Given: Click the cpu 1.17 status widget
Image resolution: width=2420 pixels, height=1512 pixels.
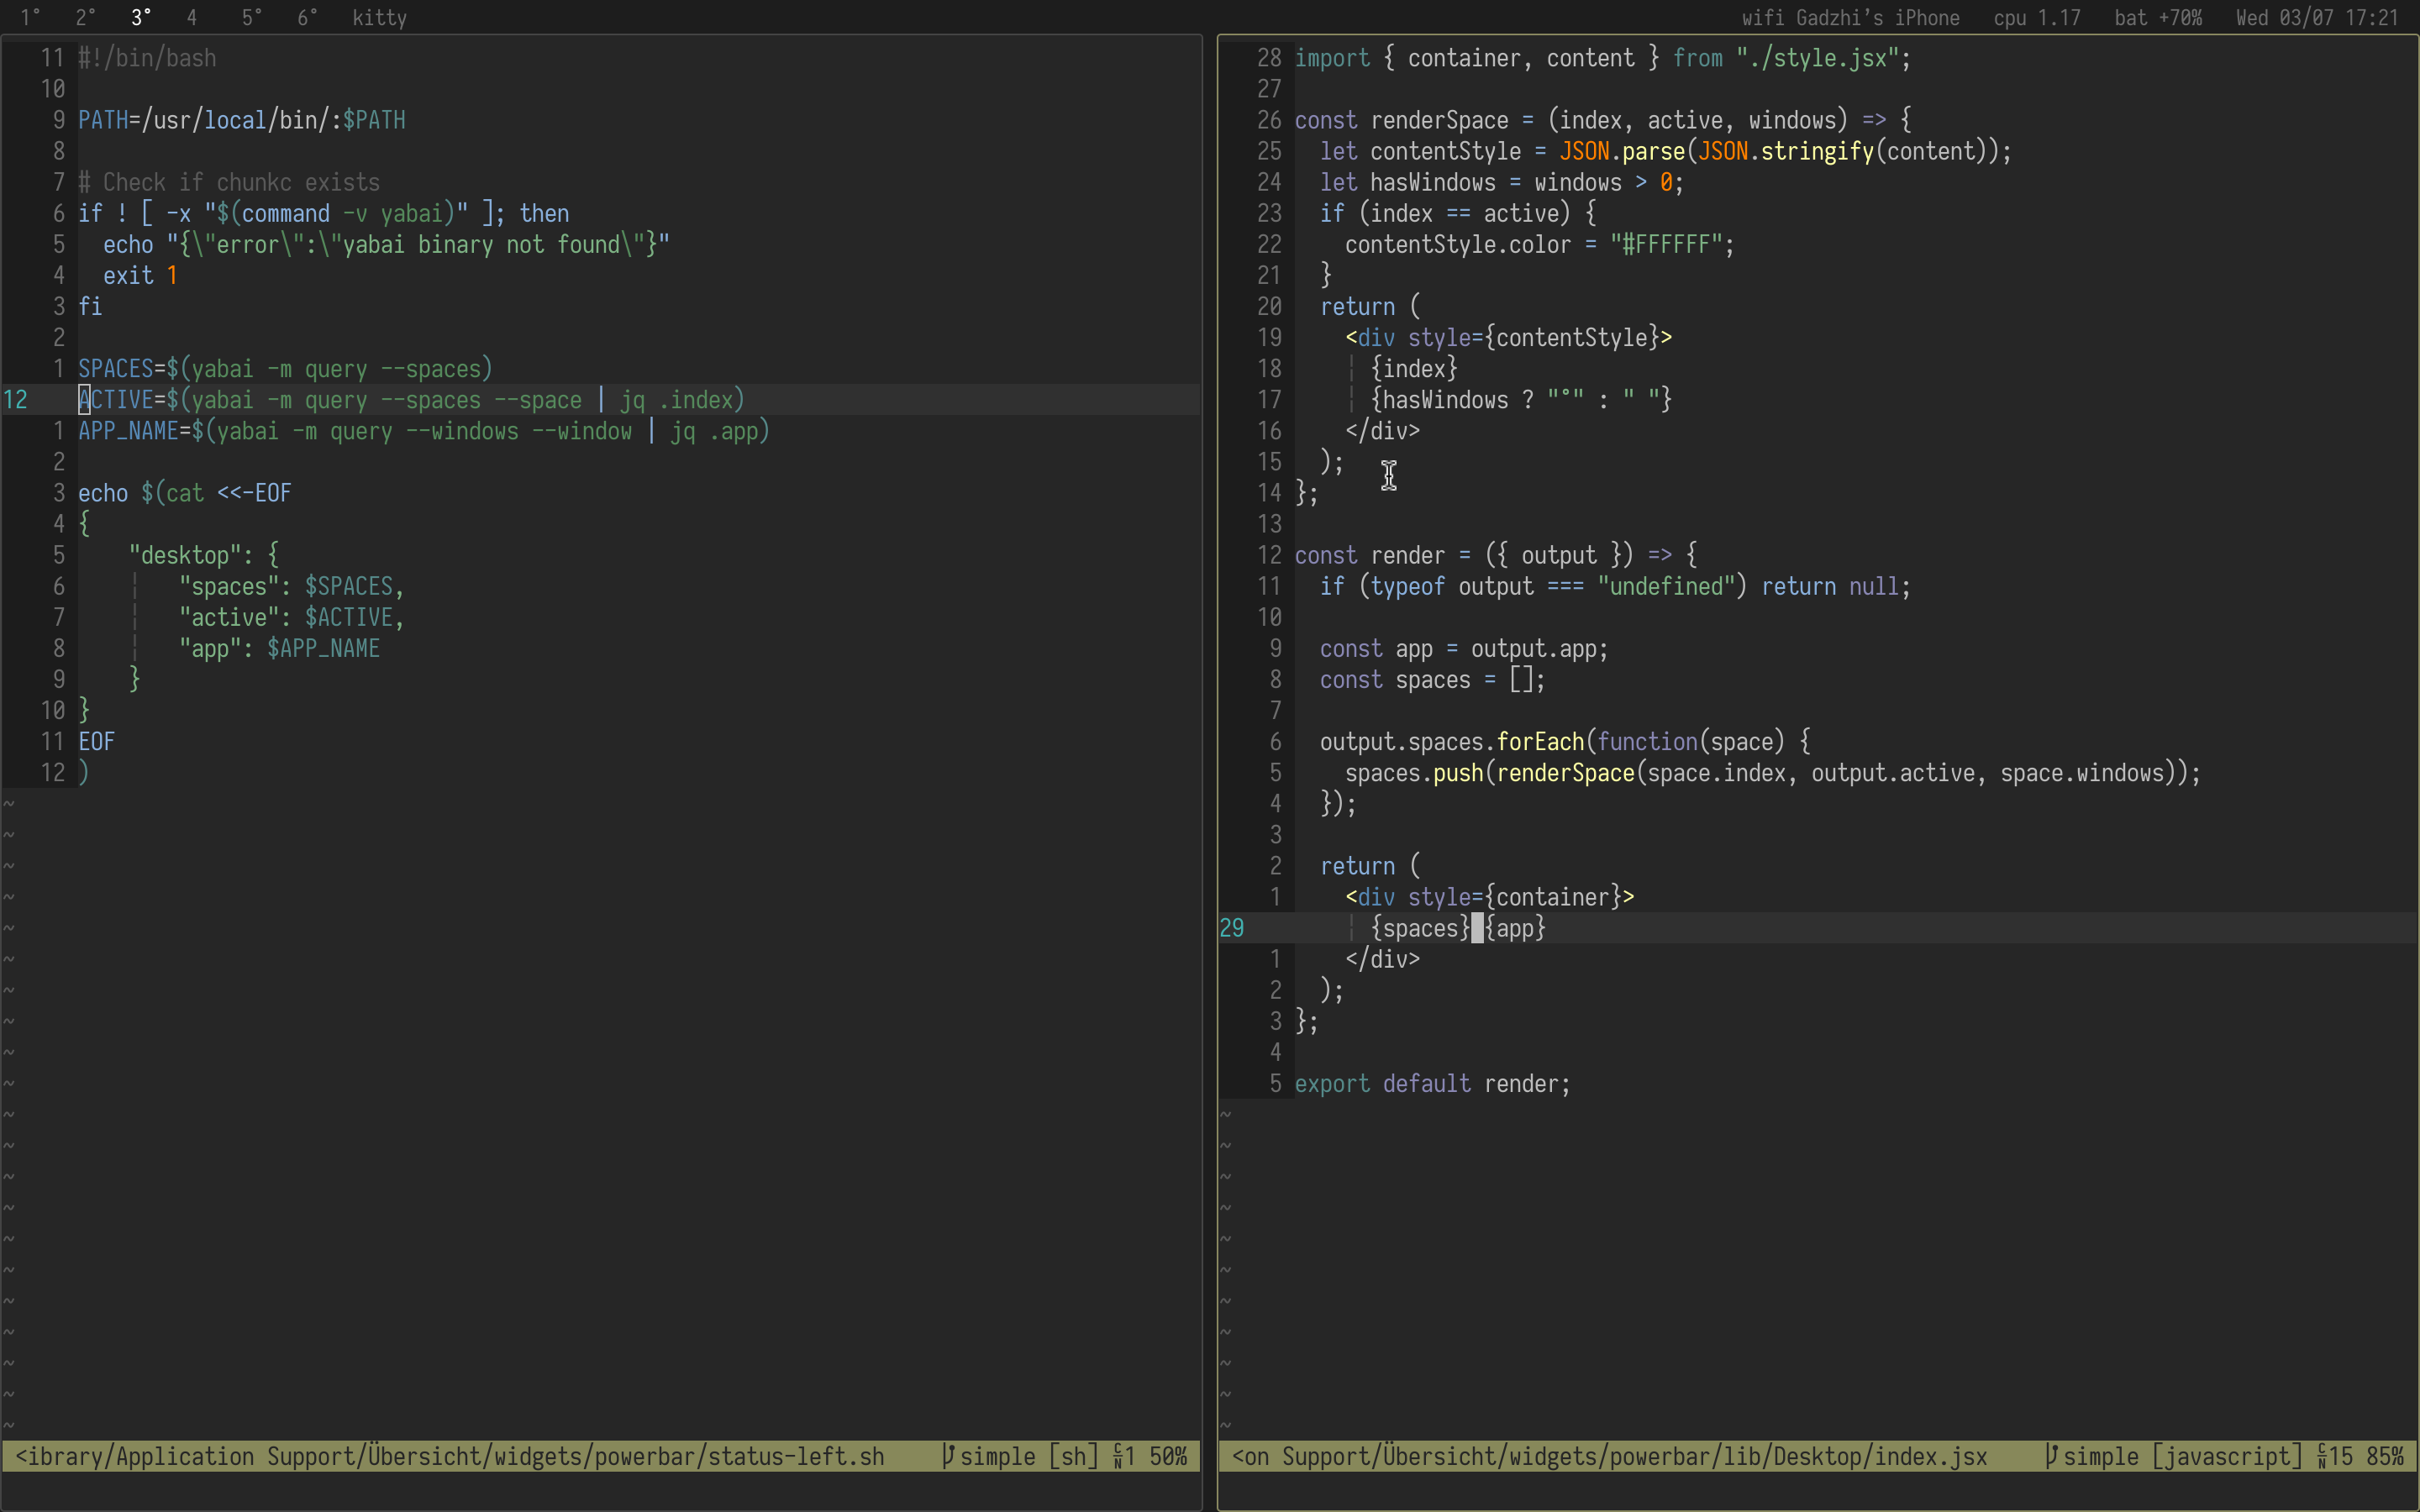Looking at the screenshot, I should 2036,17.
